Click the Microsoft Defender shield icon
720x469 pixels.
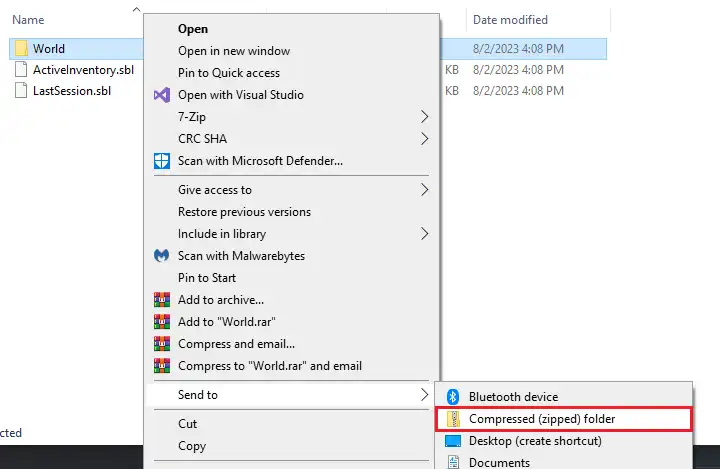coord(161,161)
